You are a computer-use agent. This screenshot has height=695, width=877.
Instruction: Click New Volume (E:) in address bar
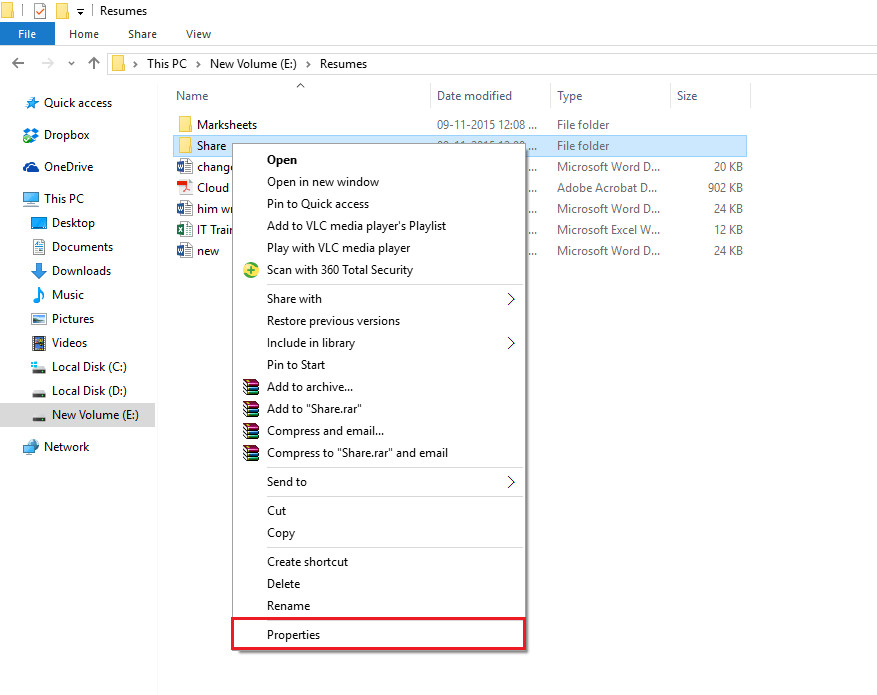click(252, 63)
